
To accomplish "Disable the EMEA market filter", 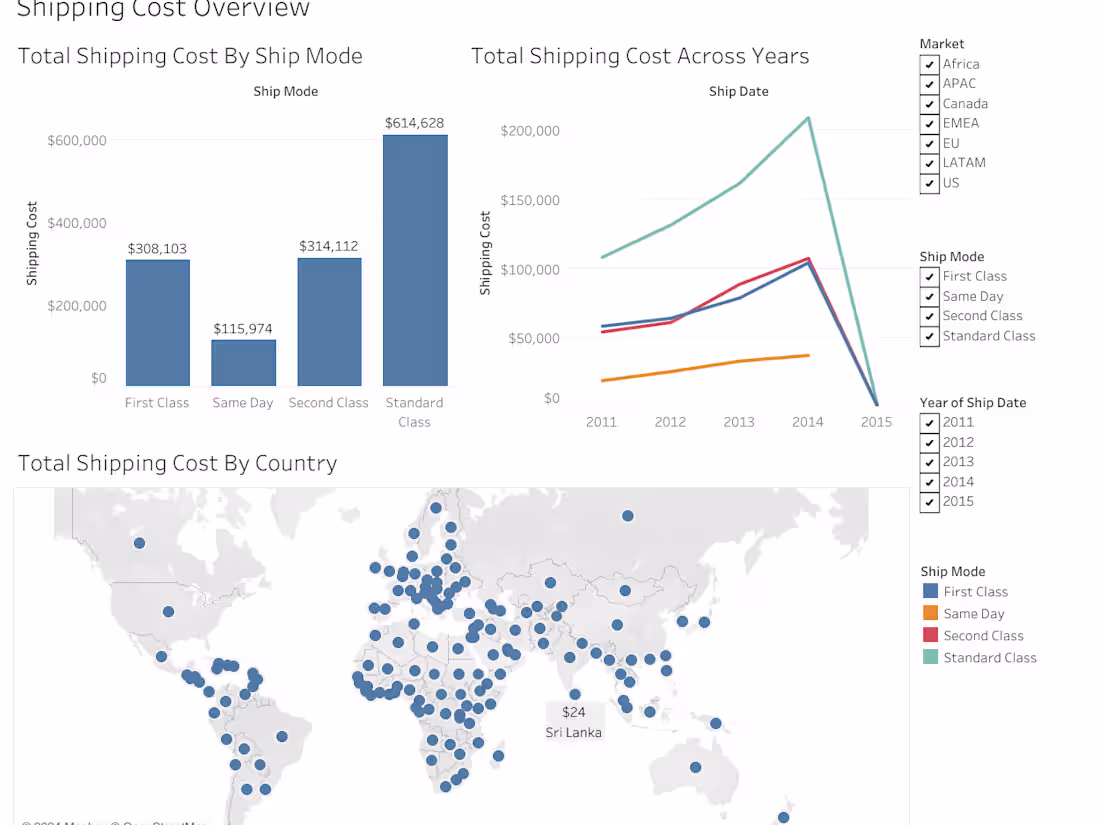I will (929, 123).
